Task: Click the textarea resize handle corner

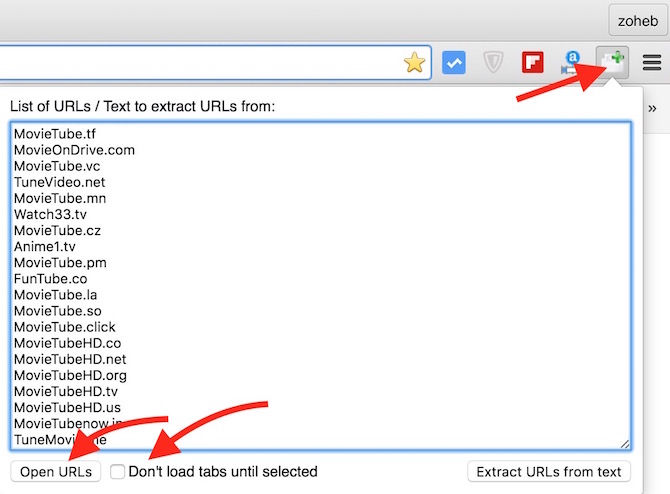Action: (625, 444)
